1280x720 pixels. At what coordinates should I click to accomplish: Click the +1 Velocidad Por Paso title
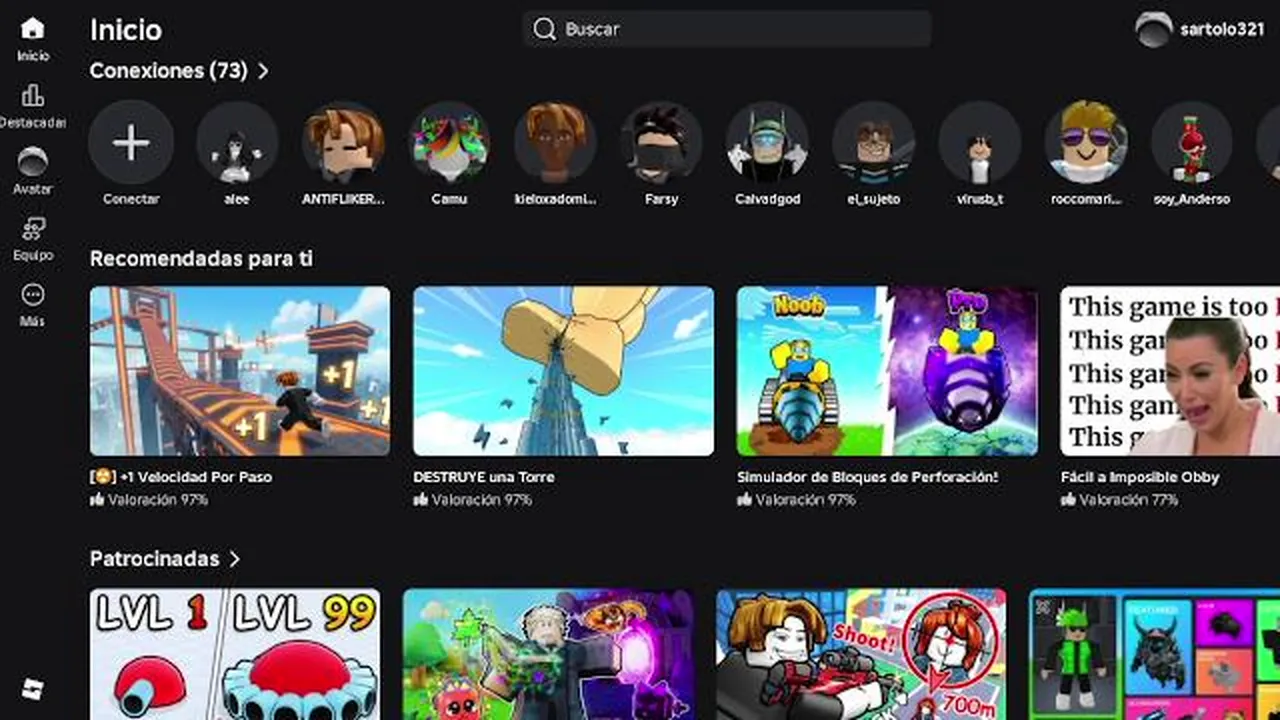[181, 477]
